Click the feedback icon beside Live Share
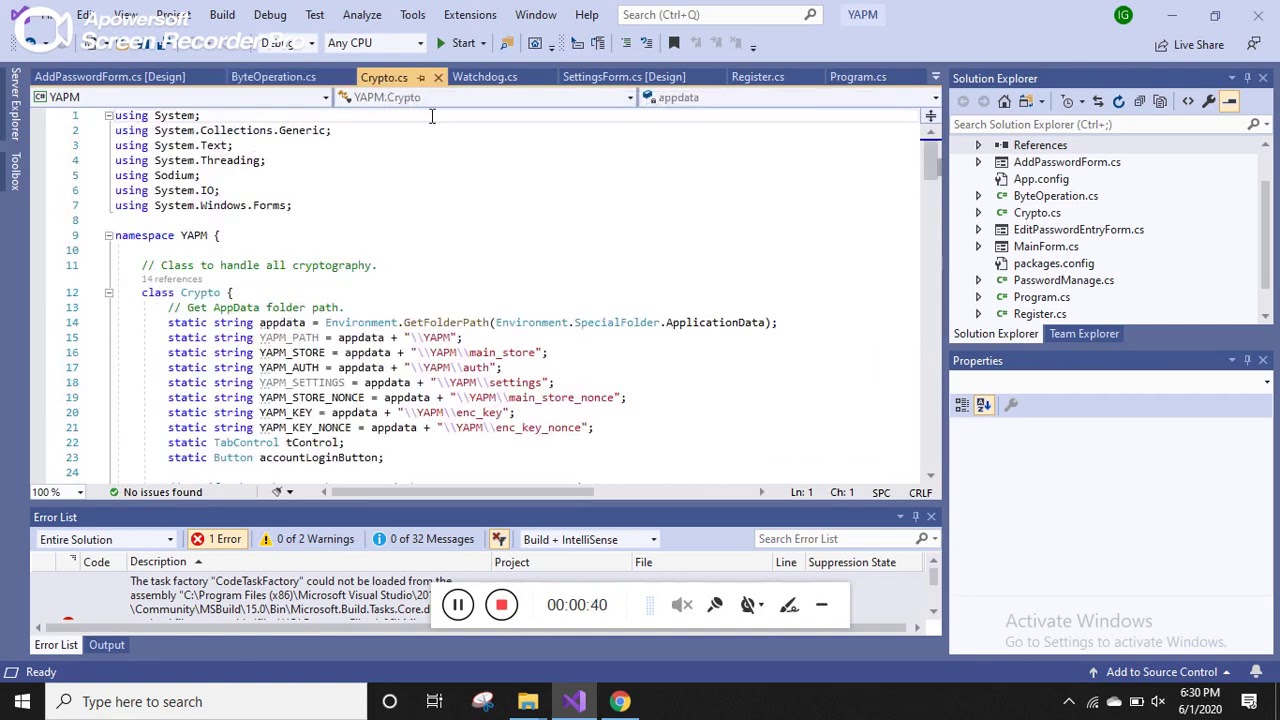Screen dimensions: 1280x720 [x=1253, y=44]
